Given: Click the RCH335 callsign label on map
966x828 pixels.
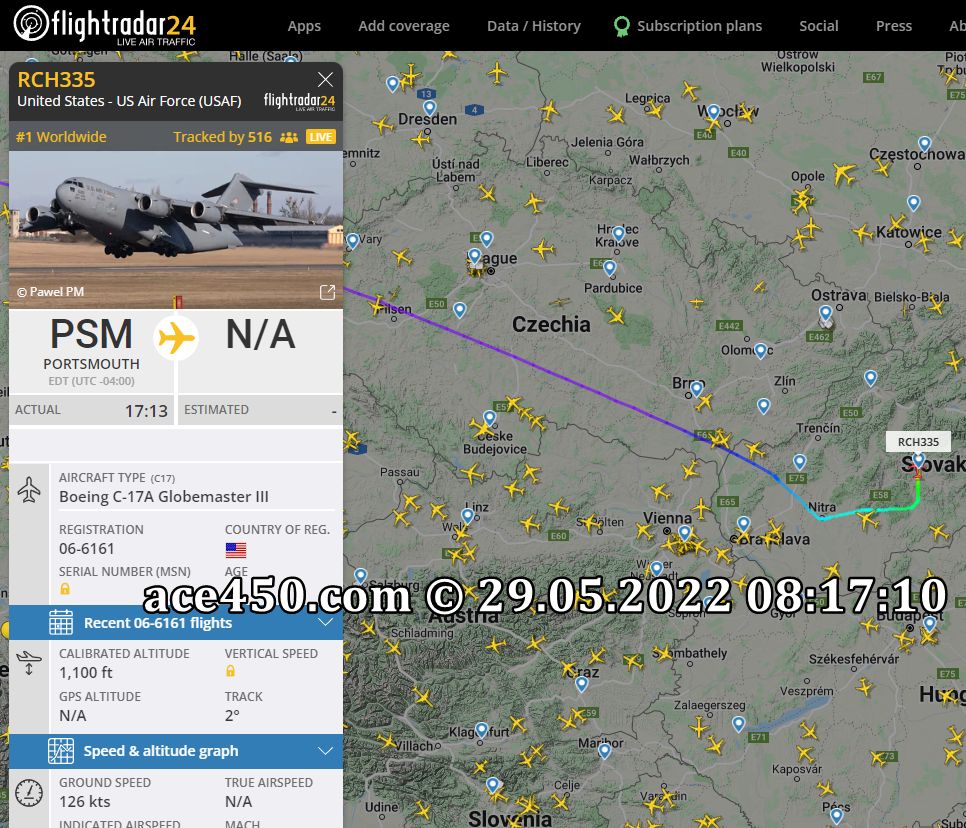Looking at the screenshot, I should click(918, 442).
